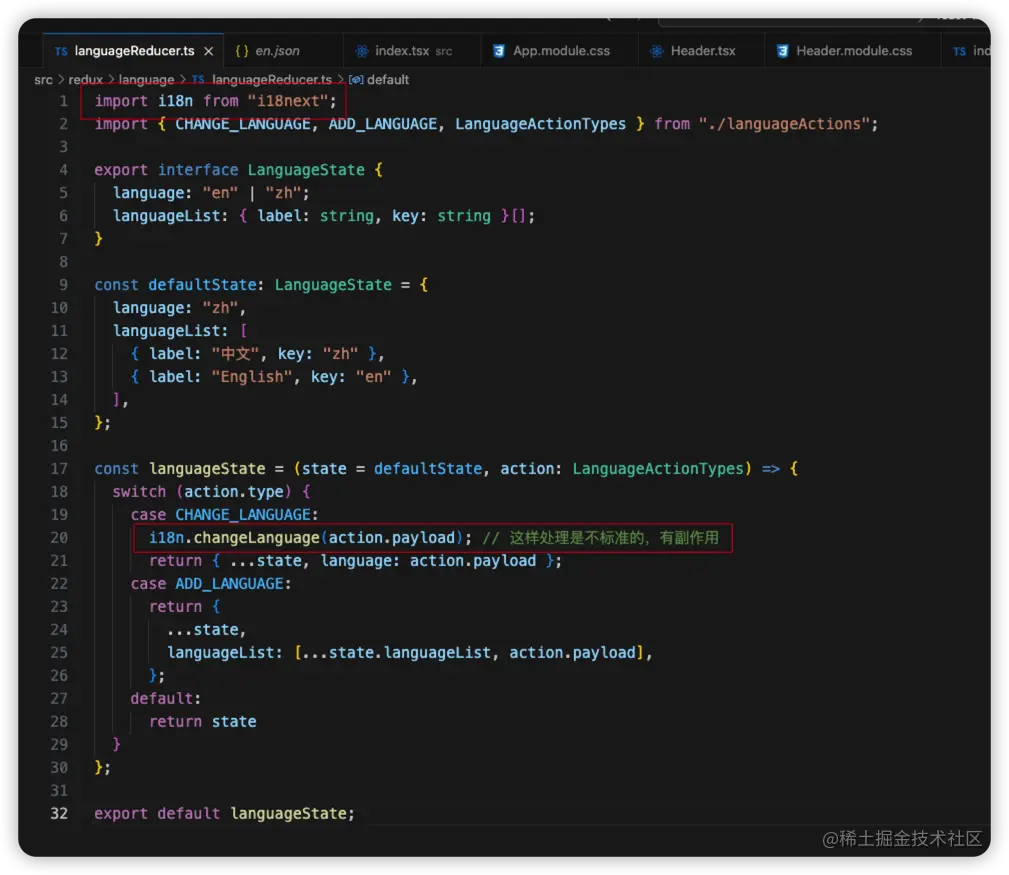Click export default languageState statement
Screen dimensions: 1009x875
point(224,814)
